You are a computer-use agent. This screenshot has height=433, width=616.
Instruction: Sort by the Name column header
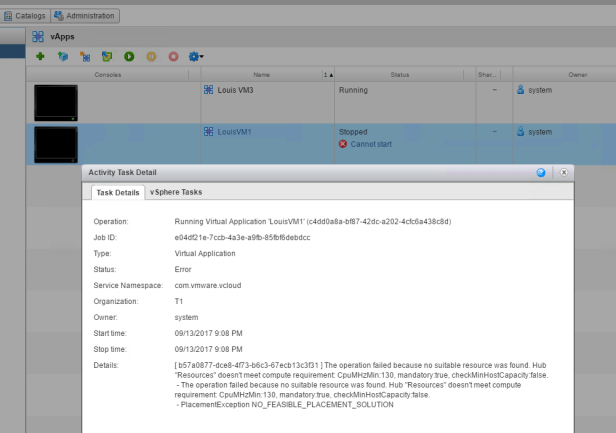pyautogui.click(x=262, y=75)
